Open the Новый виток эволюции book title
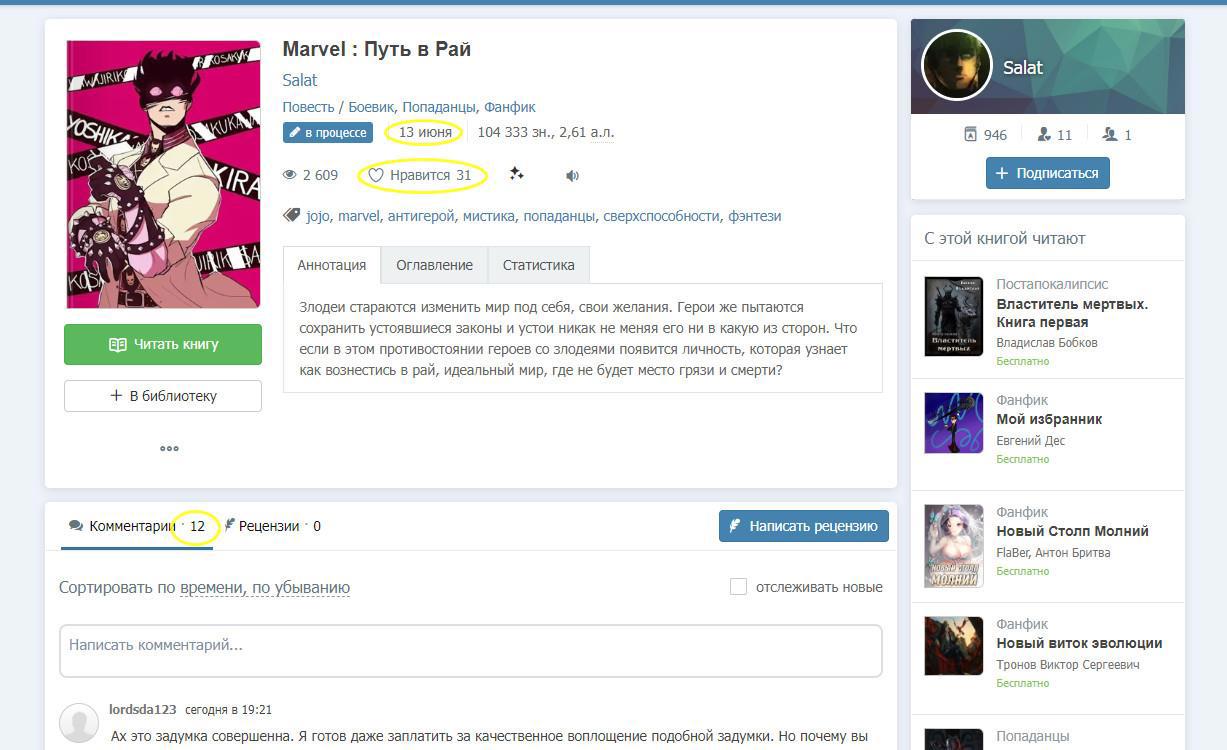This screenshot has height=750, width=1227. [1079, 643]
